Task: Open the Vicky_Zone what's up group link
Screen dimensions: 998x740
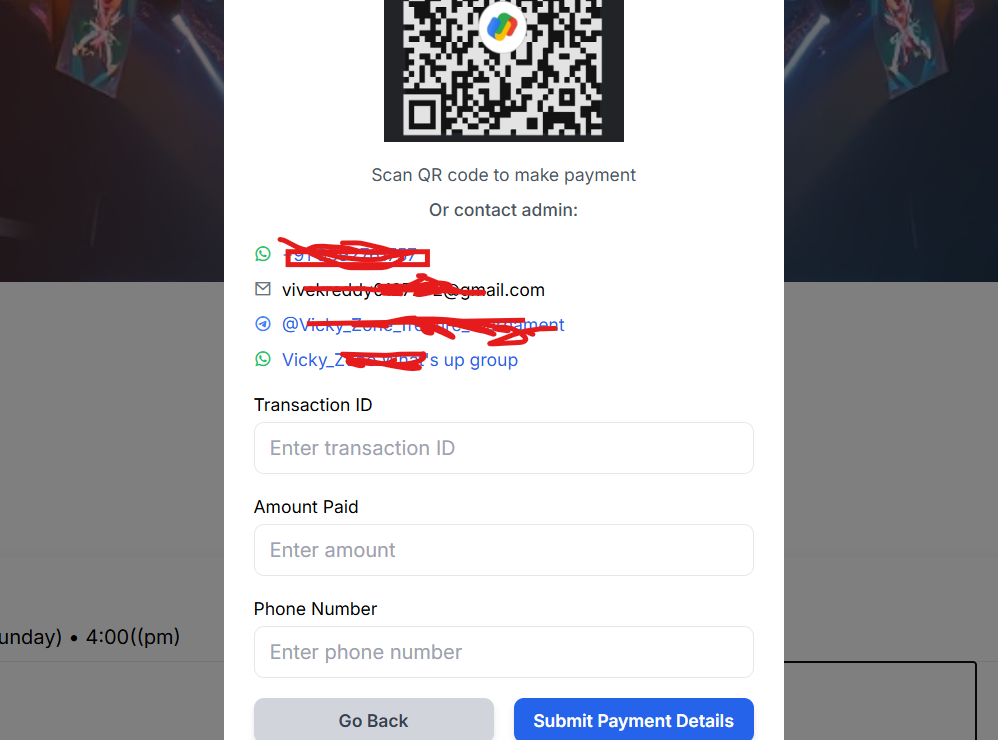Action: click(x=400, y=360)
